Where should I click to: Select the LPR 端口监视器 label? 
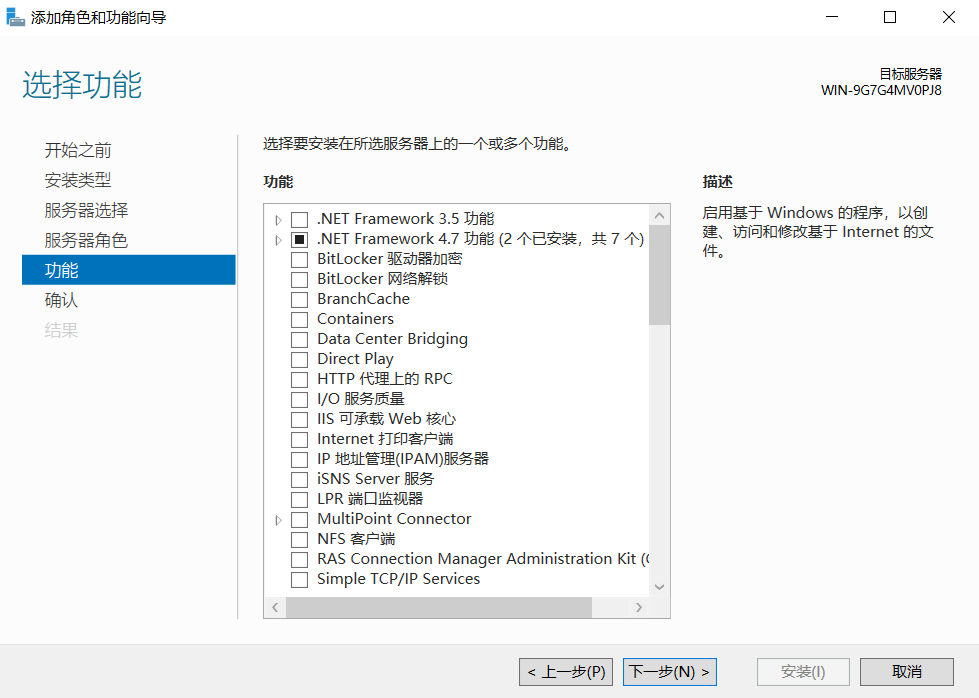370,499
